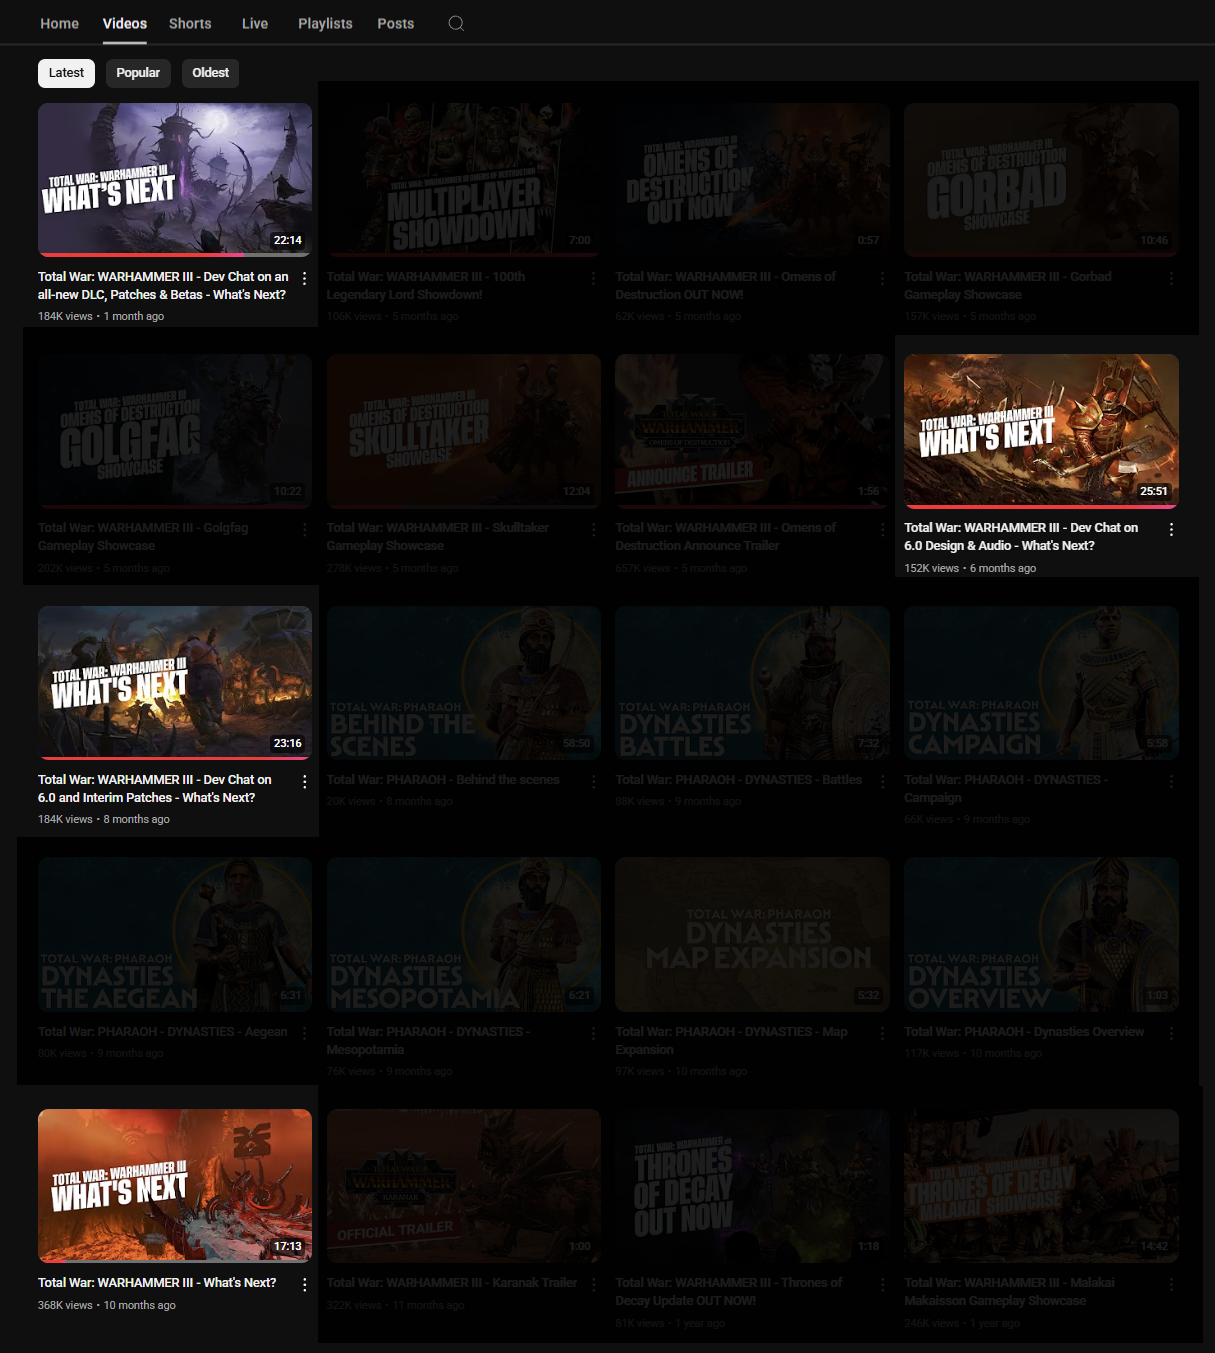Switch to the Posts tab
The height and width of the screenshot is (1353, 1215).
pos(396,23)
